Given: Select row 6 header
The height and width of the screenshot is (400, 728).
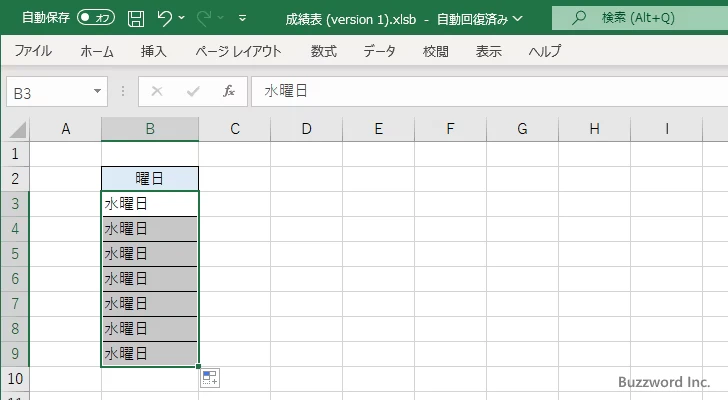Looking at the screenshot, I should (15, 279).
